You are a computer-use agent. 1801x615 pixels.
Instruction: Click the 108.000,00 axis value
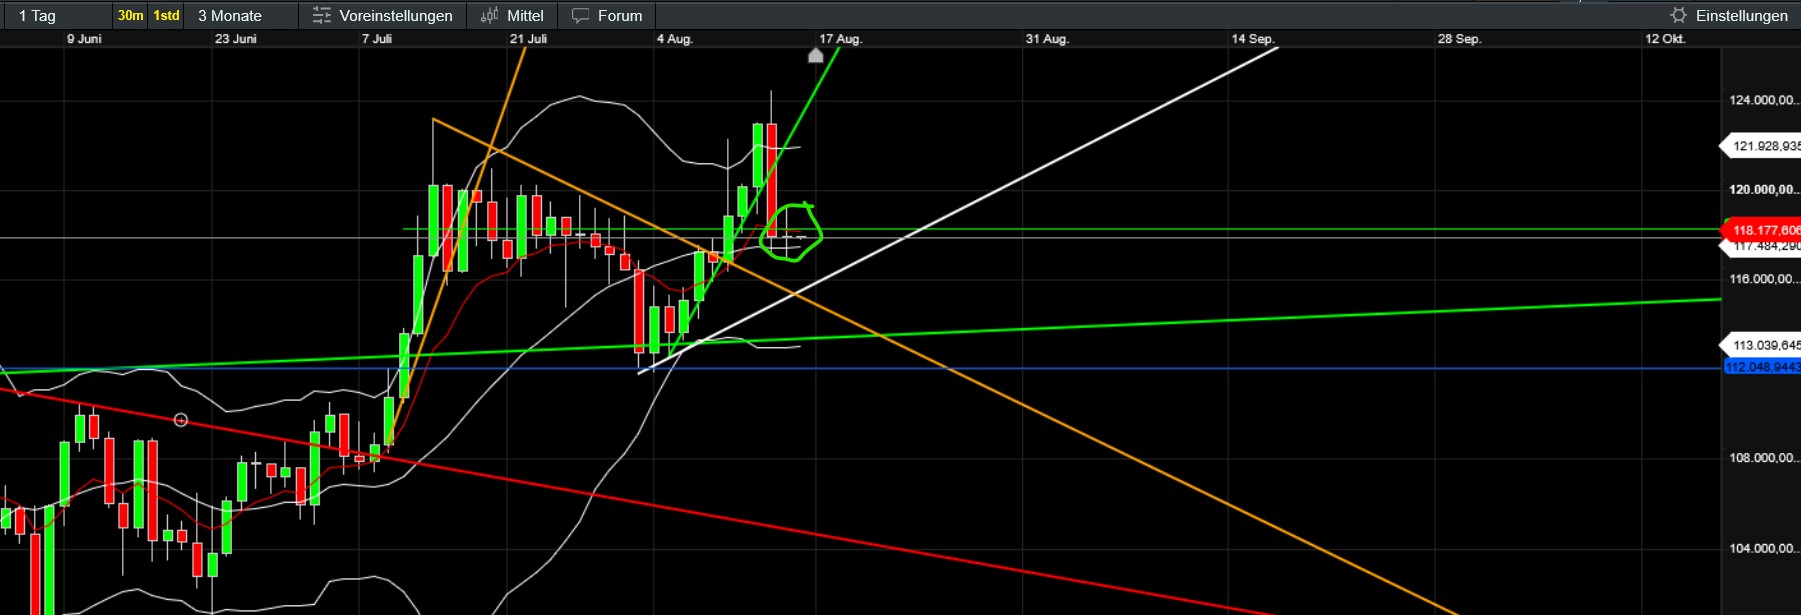click(x=1764, y=458)
